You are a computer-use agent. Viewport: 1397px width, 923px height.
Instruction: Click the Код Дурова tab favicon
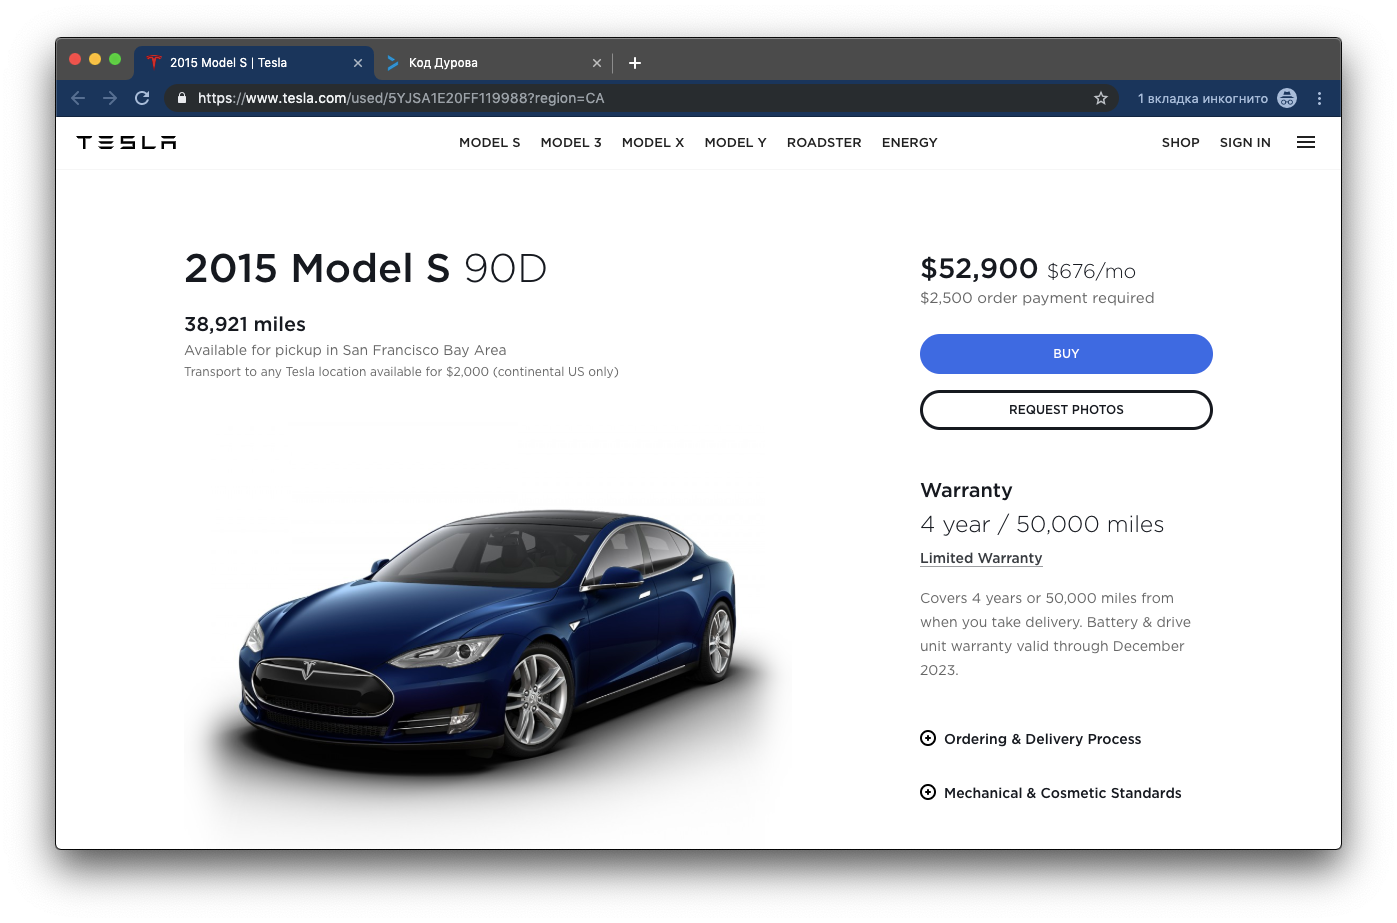(x=393, y=62)
